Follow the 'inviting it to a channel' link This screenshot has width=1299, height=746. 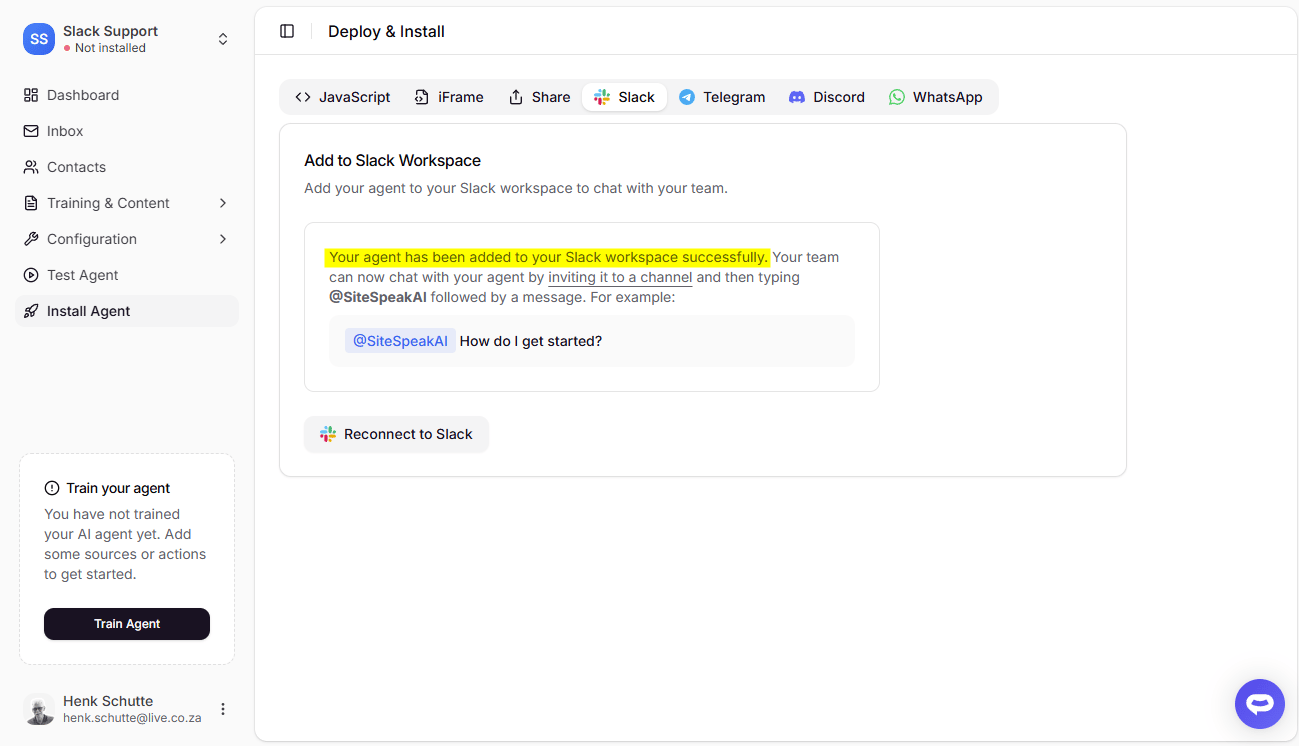(620, 277)
